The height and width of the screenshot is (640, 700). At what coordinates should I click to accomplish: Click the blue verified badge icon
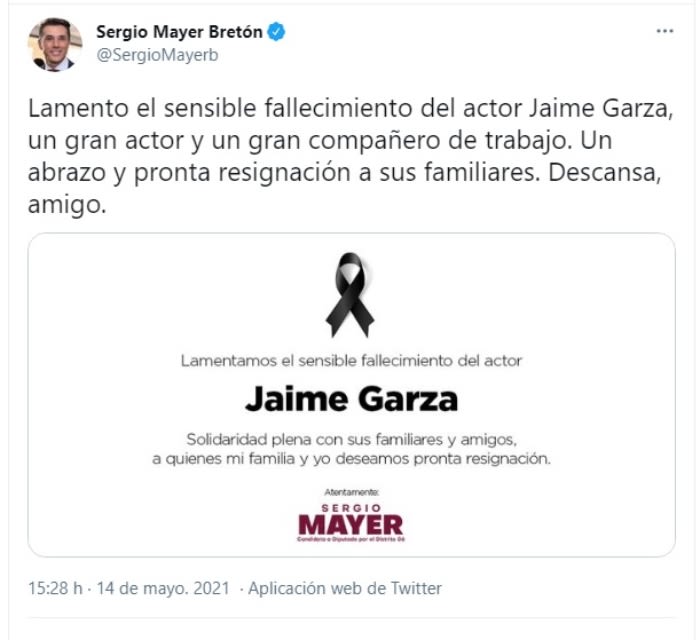click(x=276, y=32)
